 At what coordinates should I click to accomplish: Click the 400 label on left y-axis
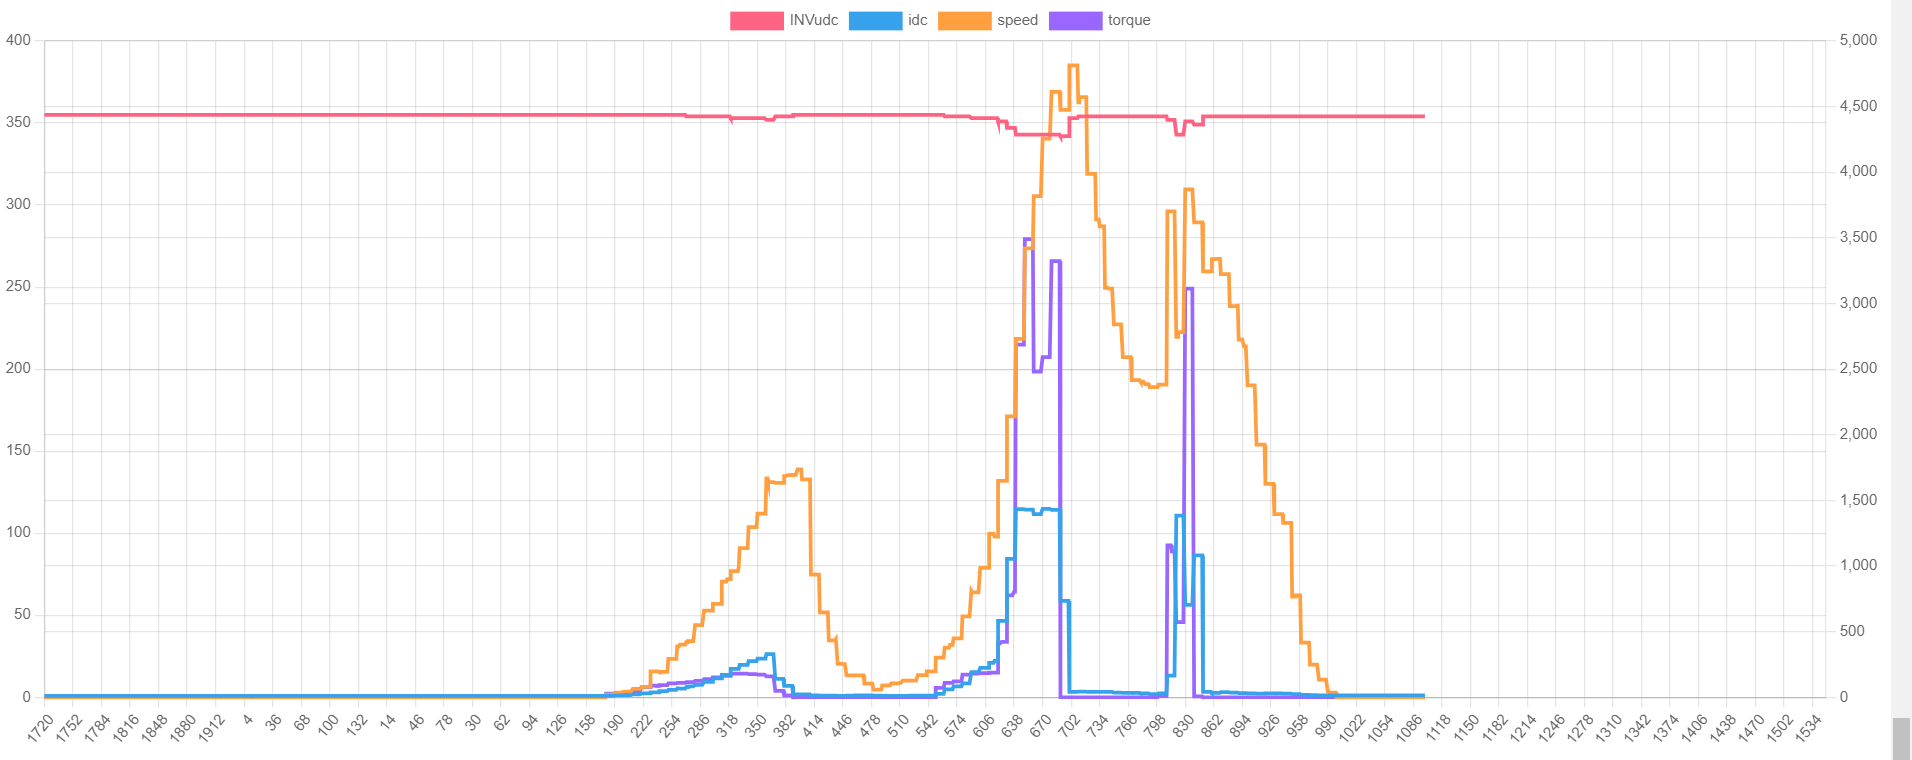[x=18, y=40]
